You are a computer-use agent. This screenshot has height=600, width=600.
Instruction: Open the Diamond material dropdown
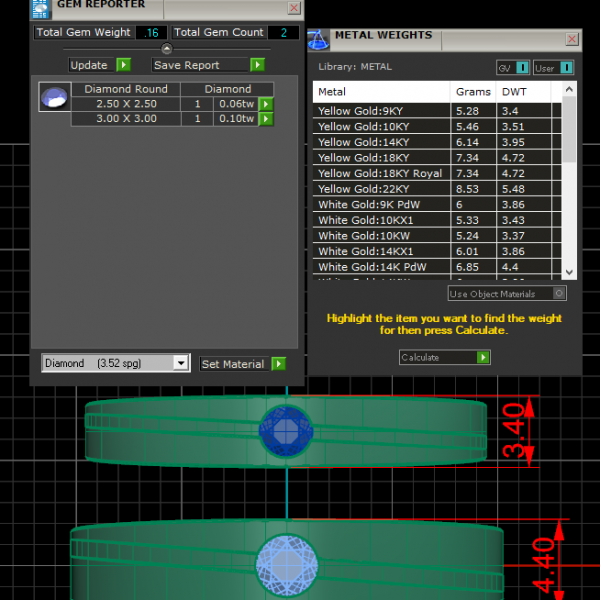181,364
